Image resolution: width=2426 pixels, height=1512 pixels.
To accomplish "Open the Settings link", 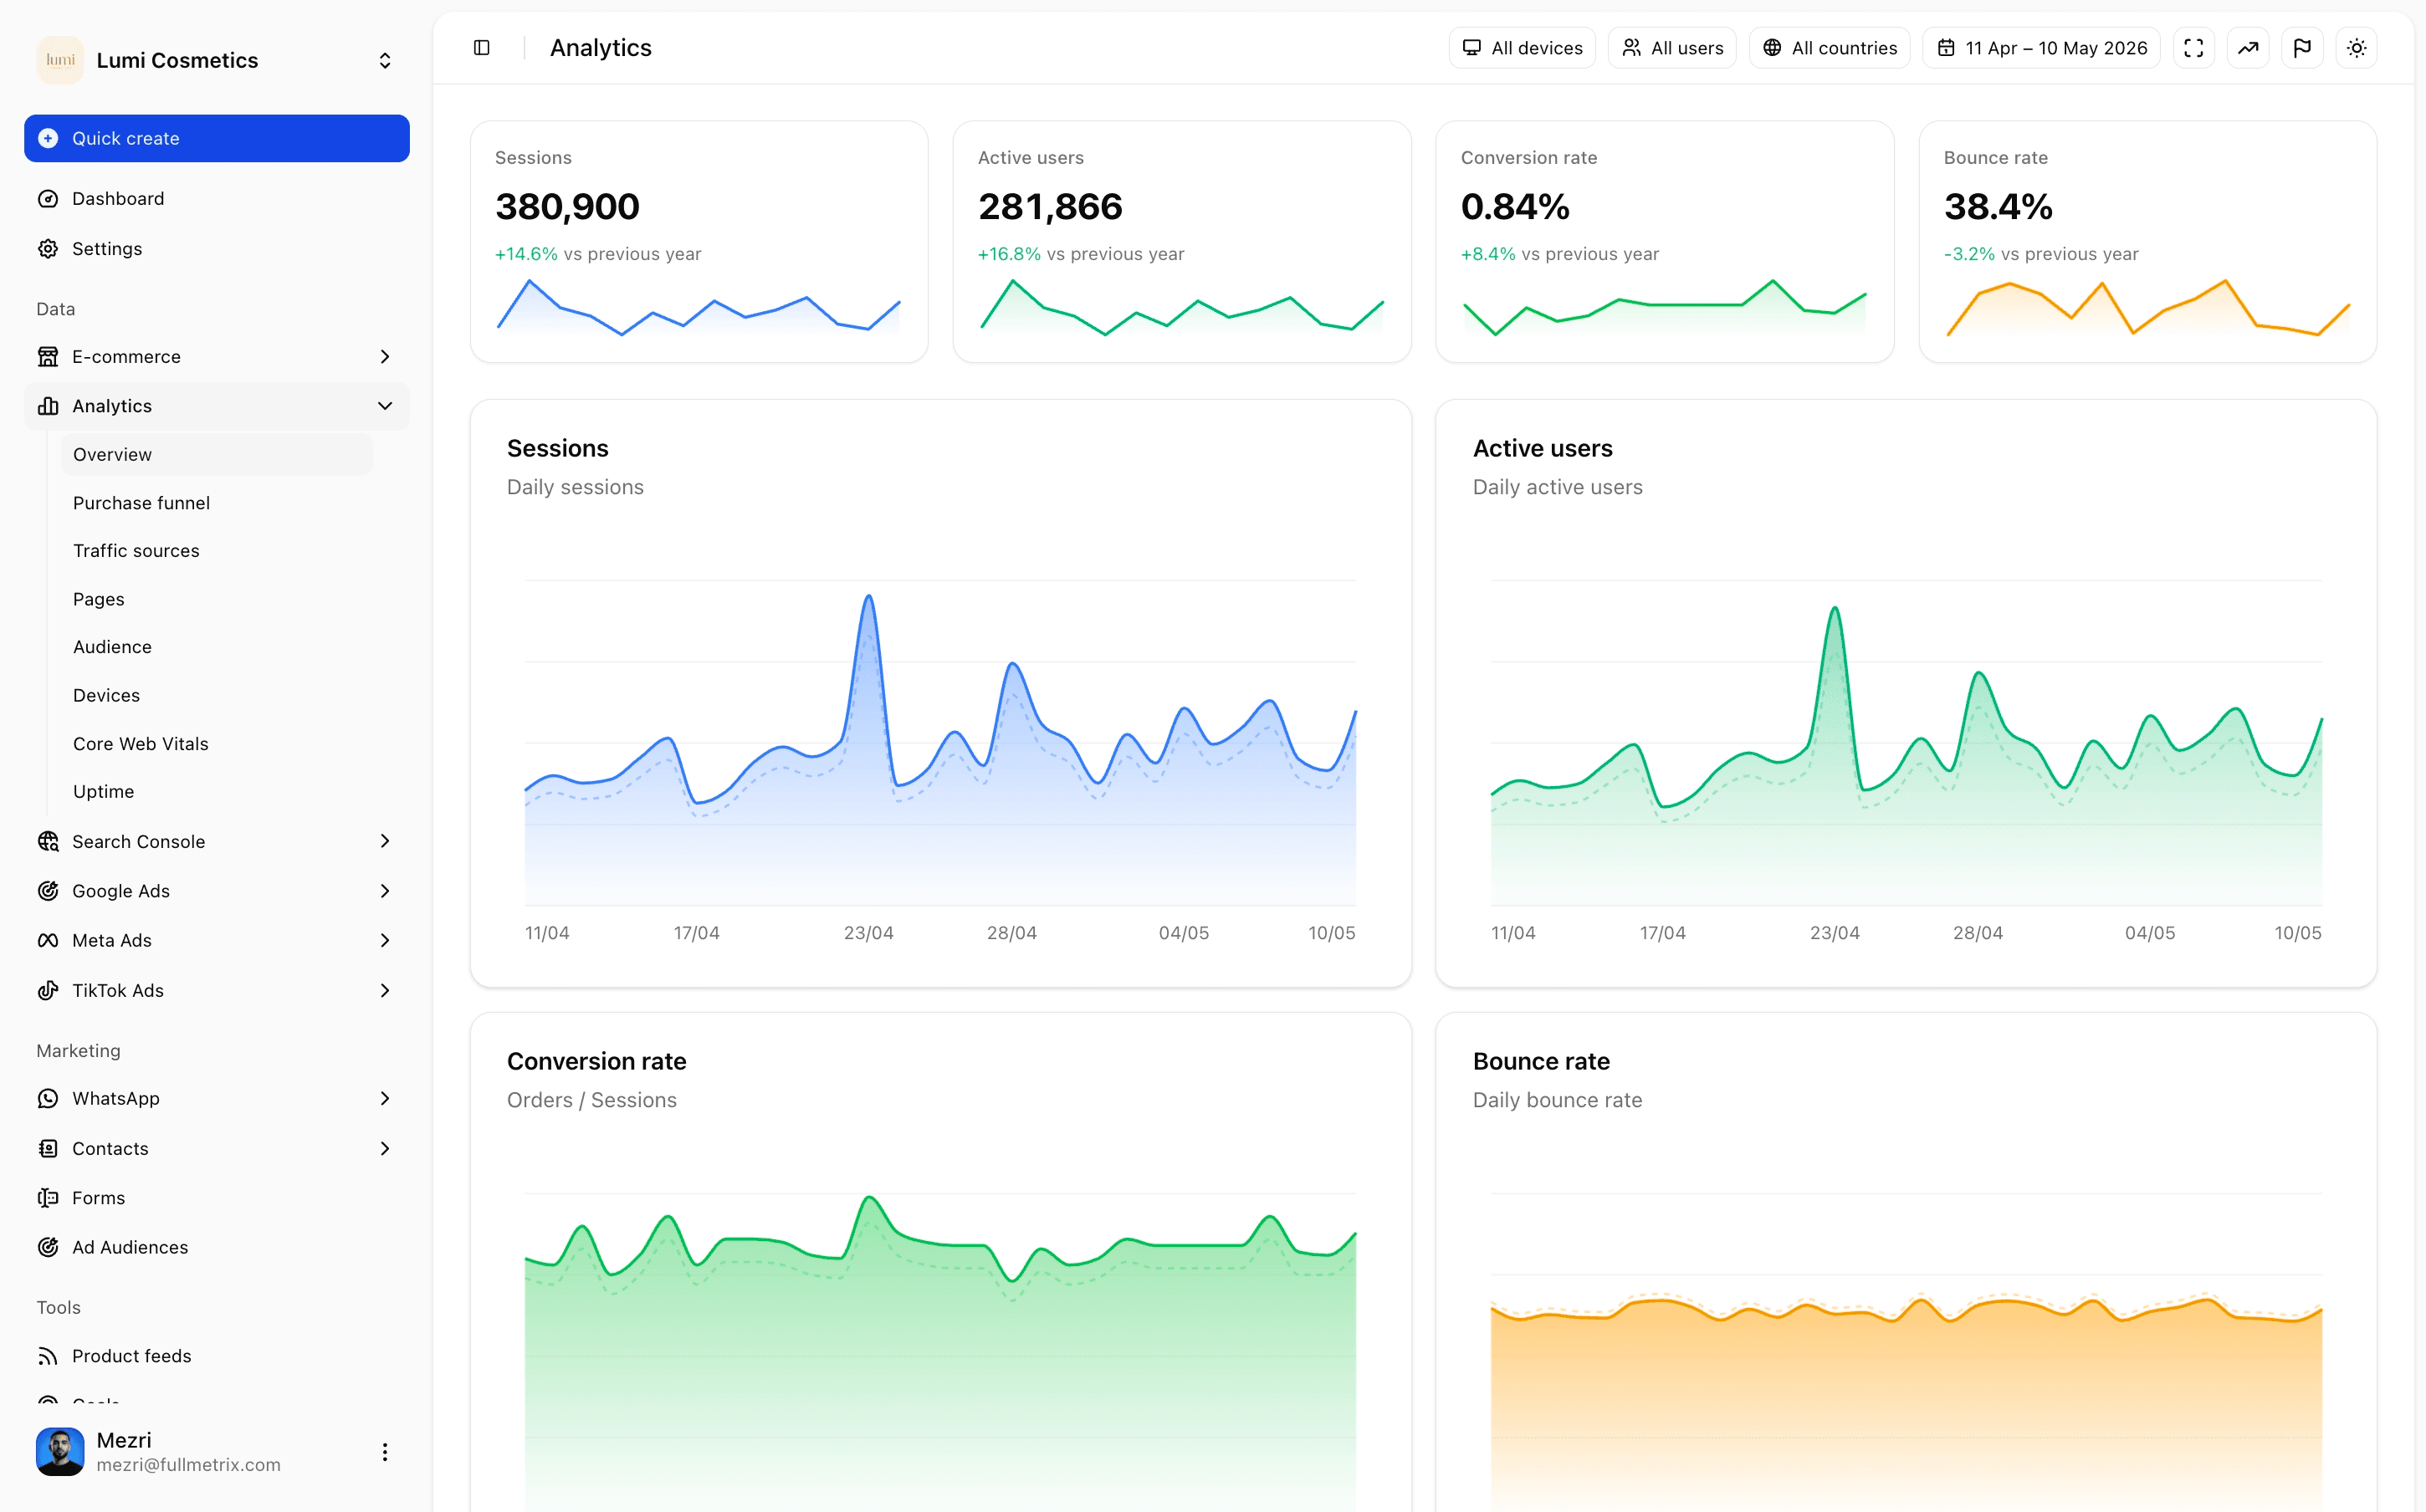I will (217, 249).
